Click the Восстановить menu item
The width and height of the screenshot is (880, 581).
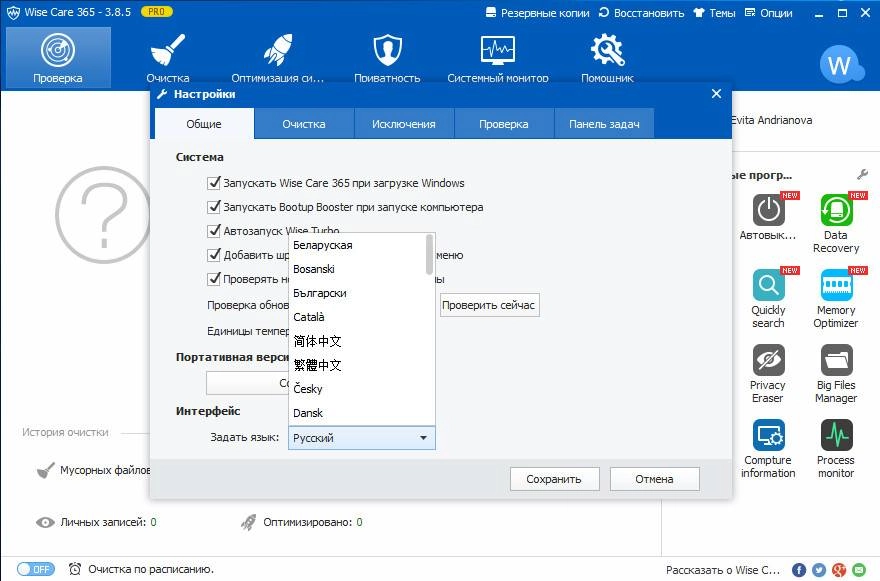coord(641,13)
